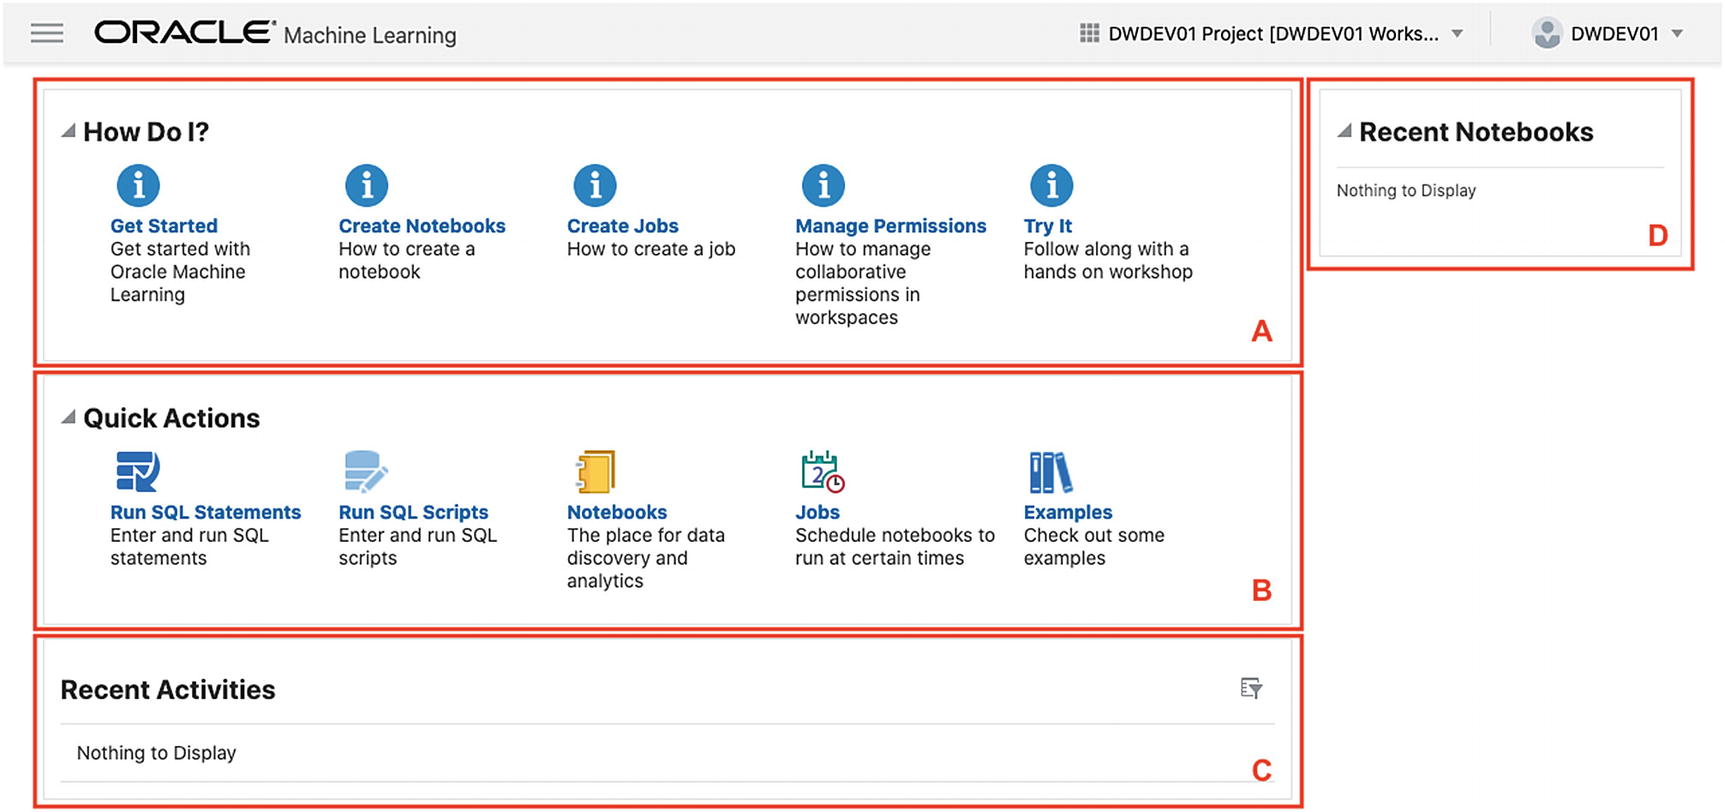Screen dimensions: 1725x812
Task: Collapse the Recent Notebooks section
Action: (x=1345, y=131)
